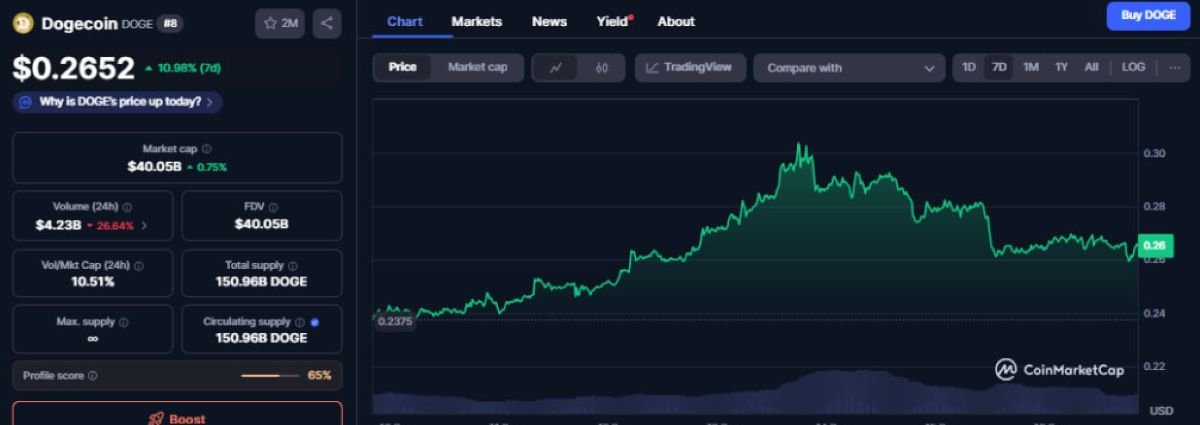This screenshot has height=425, width=1200.
Task: Toggle chart to Market cap view
Action: (477, 67)
